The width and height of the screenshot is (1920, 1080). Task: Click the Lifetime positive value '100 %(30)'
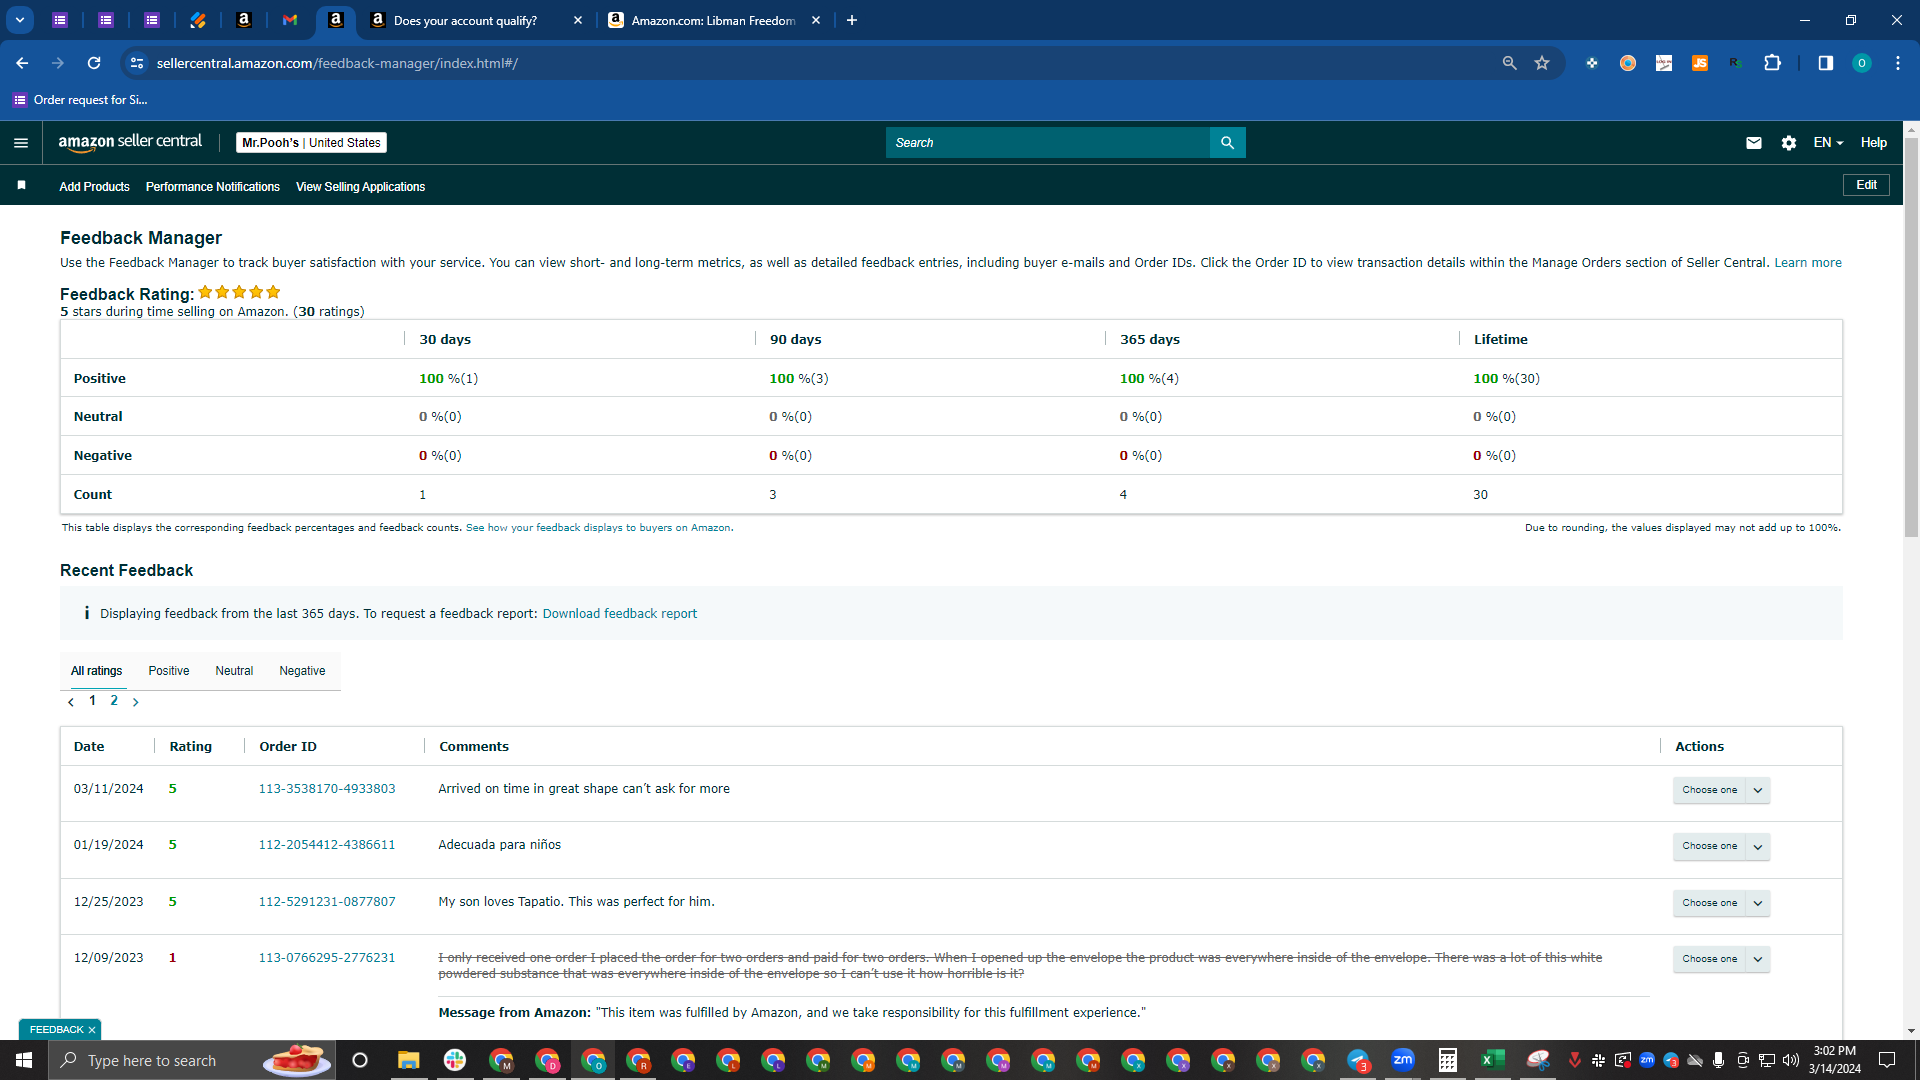click(x=1506, y=379)
